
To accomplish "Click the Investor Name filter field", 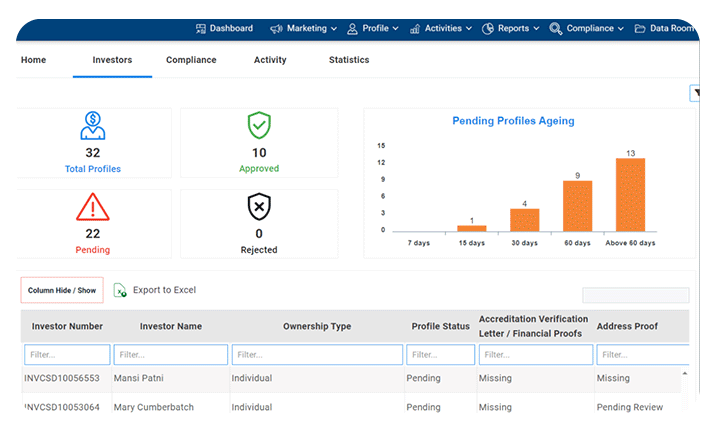I will 171,355.
